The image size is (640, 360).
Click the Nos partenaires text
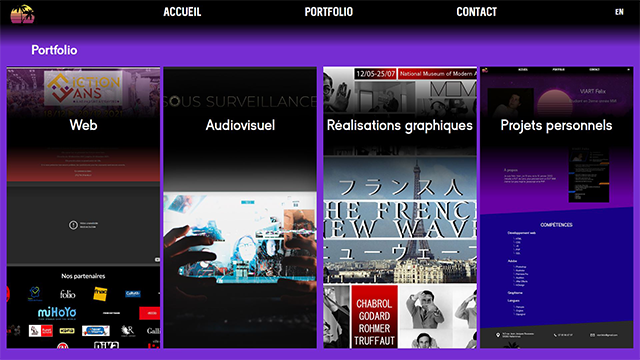click(x=83, y=276)
